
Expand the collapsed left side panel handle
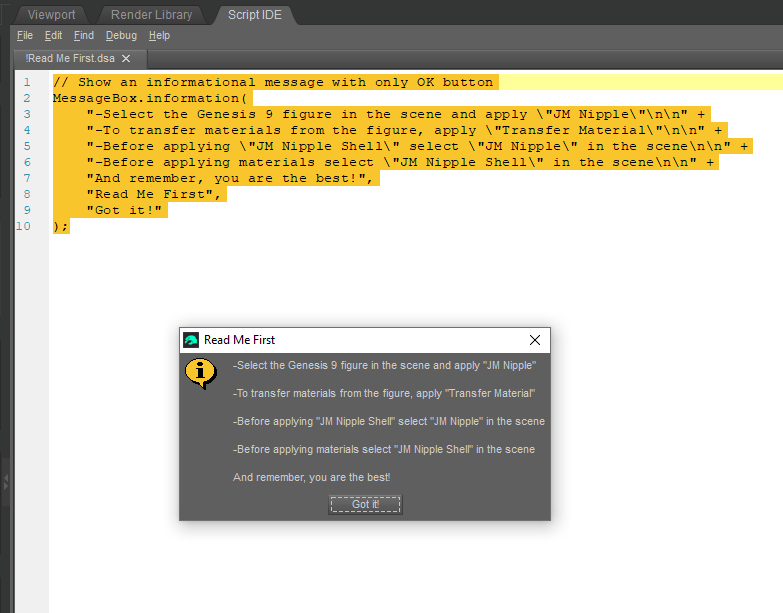(x=5, y=482)
